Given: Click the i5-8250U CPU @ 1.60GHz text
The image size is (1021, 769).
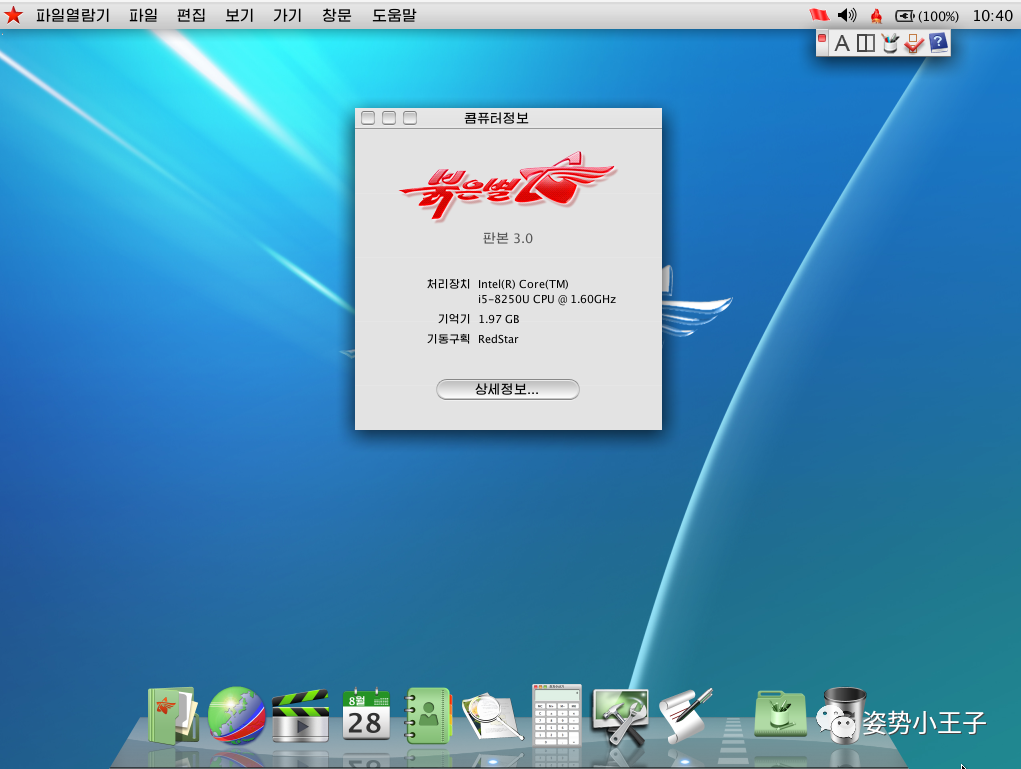Looking at the screenshot, I should (x=547, y=300).
